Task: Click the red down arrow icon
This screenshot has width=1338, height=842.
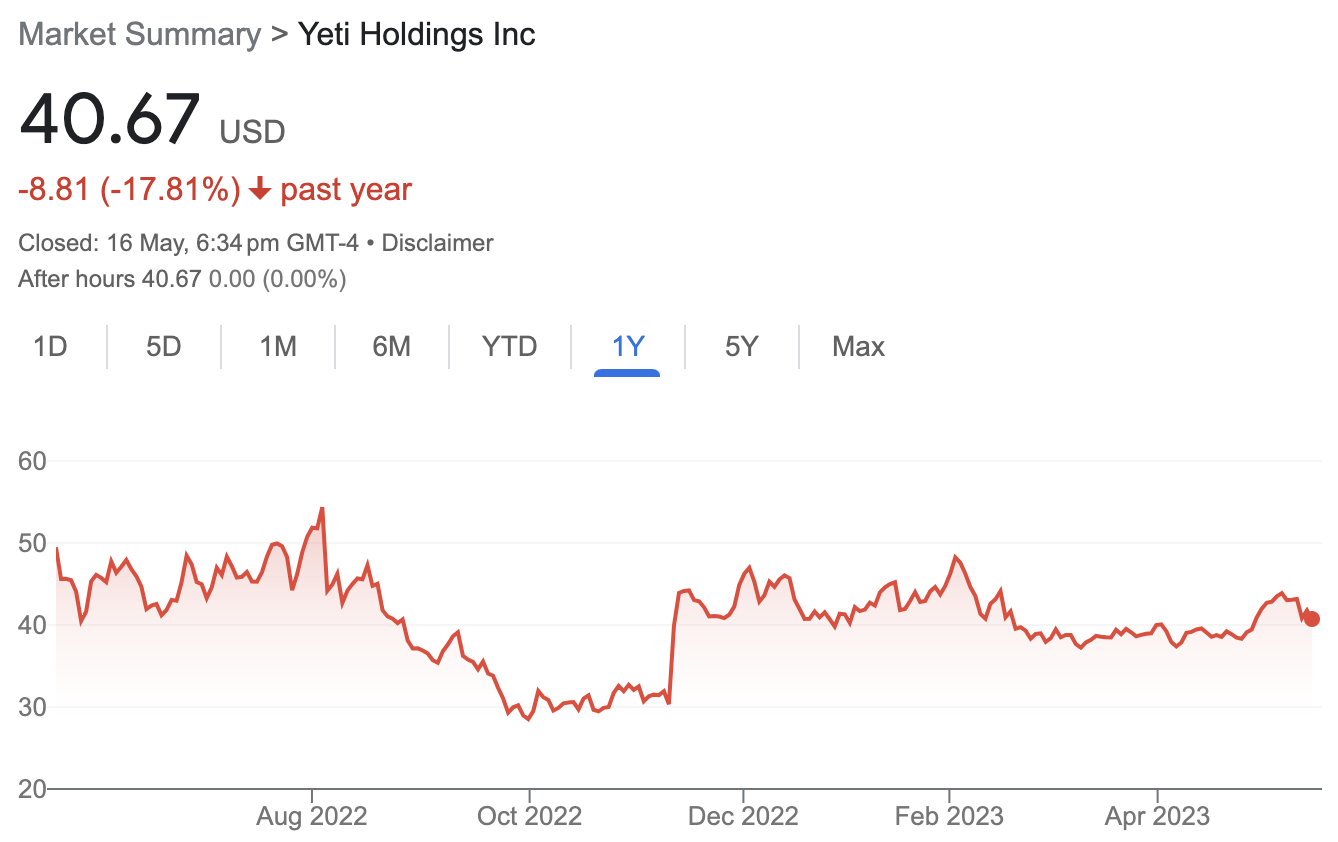Action: [x=260, y=189]
